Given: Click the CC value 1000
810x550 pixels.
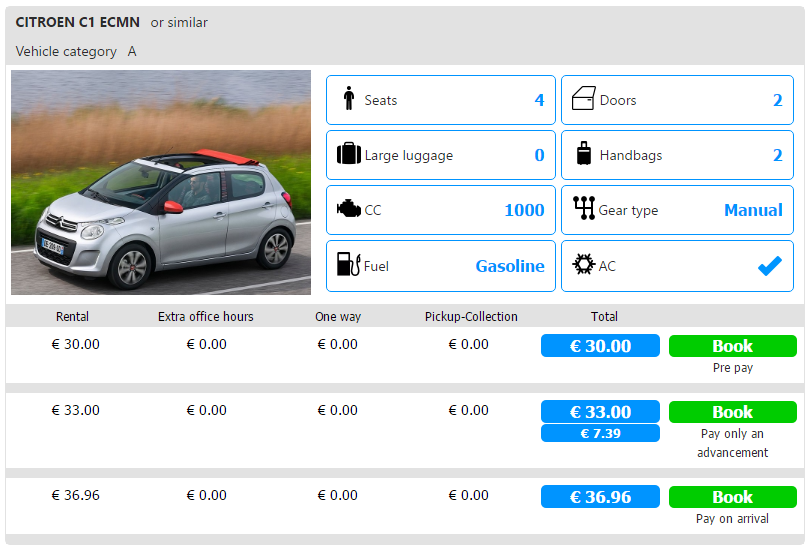Looking at the screenshot, I should tap(524, 210).
